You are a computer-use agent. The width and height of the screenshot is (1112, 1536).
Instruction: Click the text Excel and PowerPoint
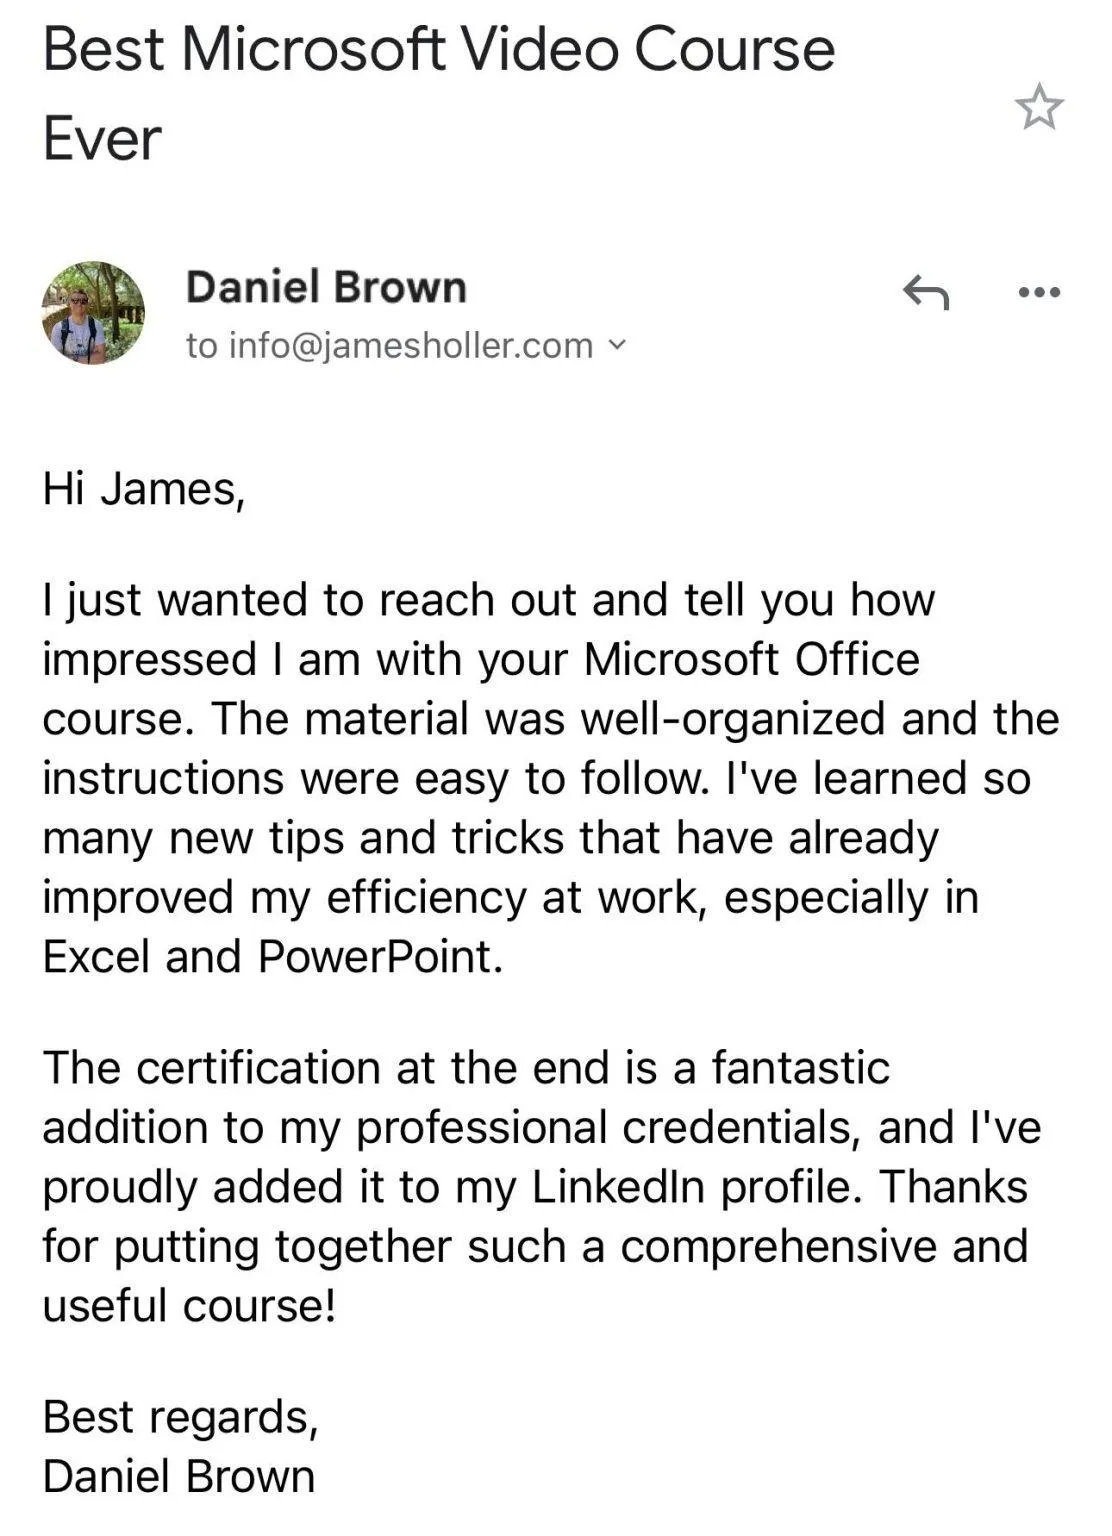[272, 957]
